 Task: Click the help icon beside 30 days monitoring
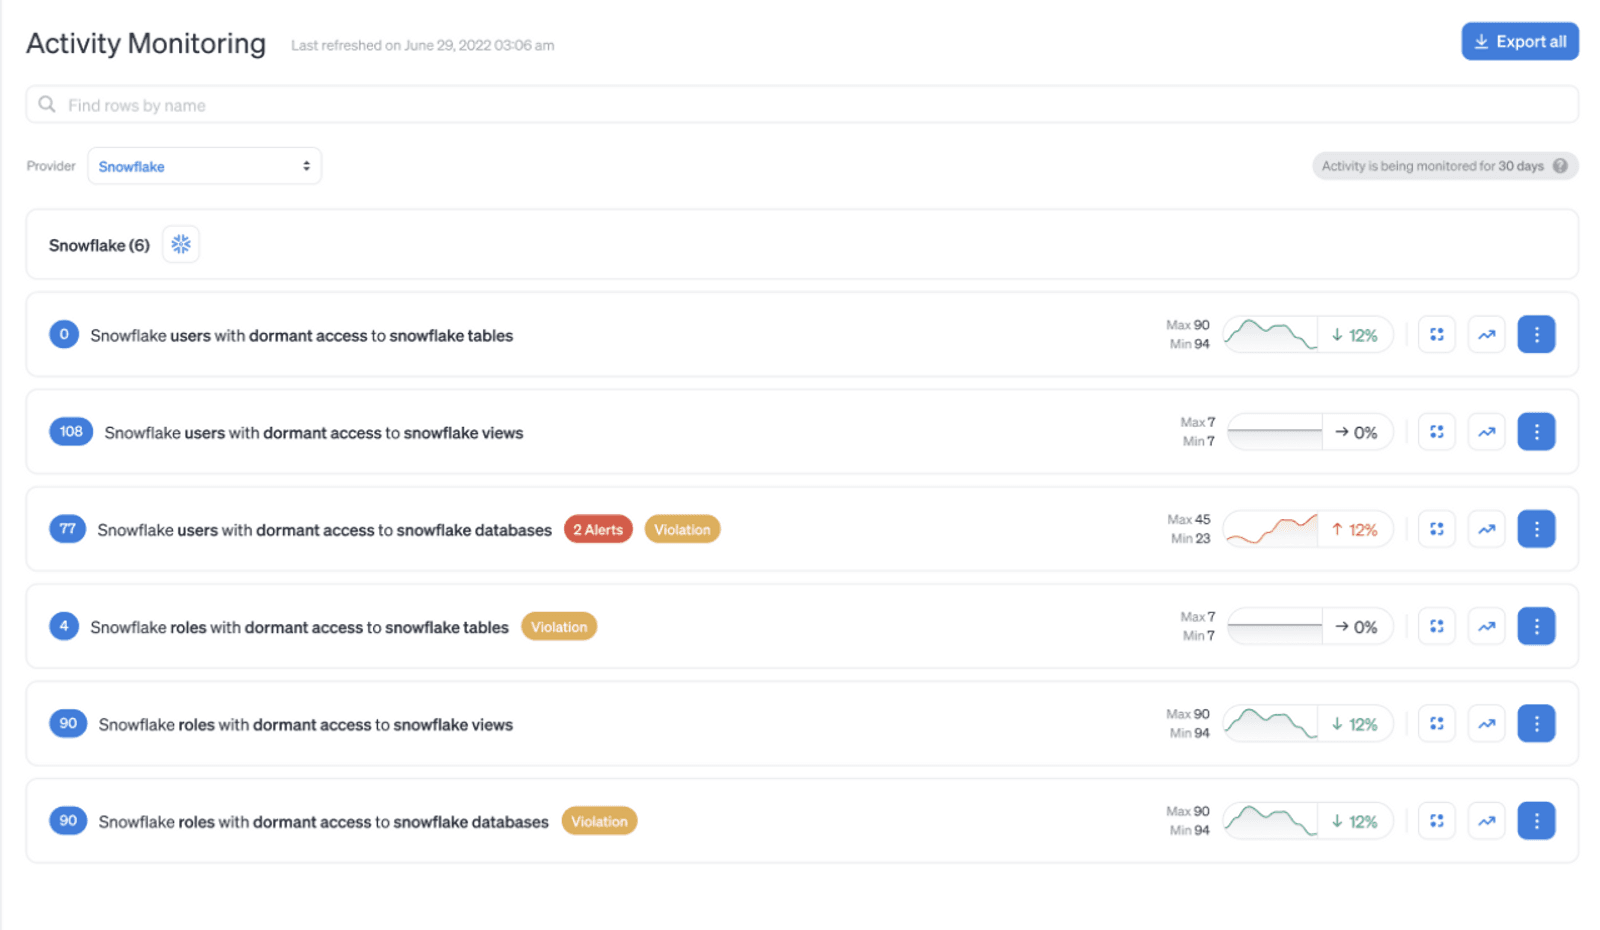point(1560,166)
